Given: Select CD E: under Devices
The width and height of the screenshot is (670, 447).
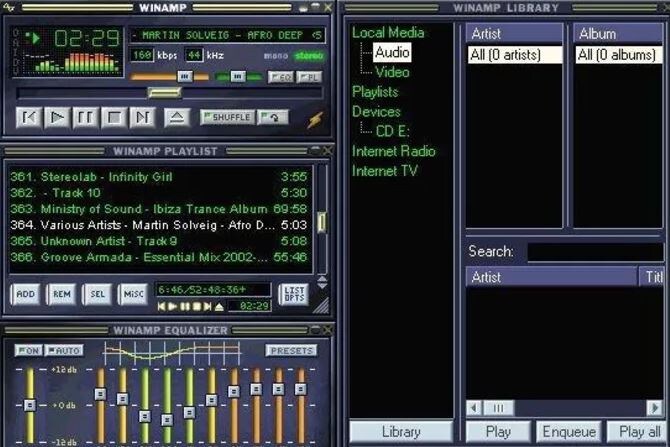Looking at the screenshot, I should pyautogui.click(x=392, y=131).
